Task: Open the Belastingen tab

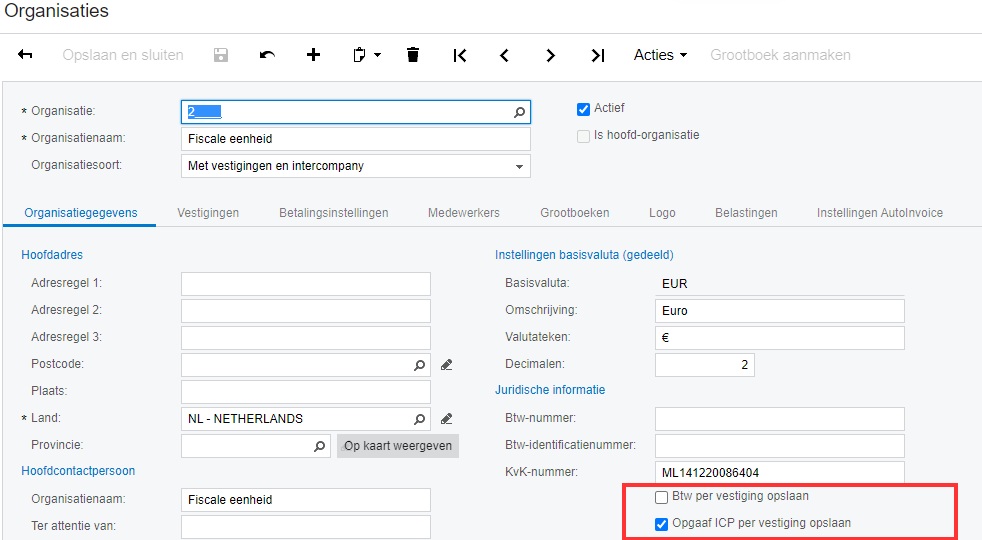Action: [x=746, y=213]
